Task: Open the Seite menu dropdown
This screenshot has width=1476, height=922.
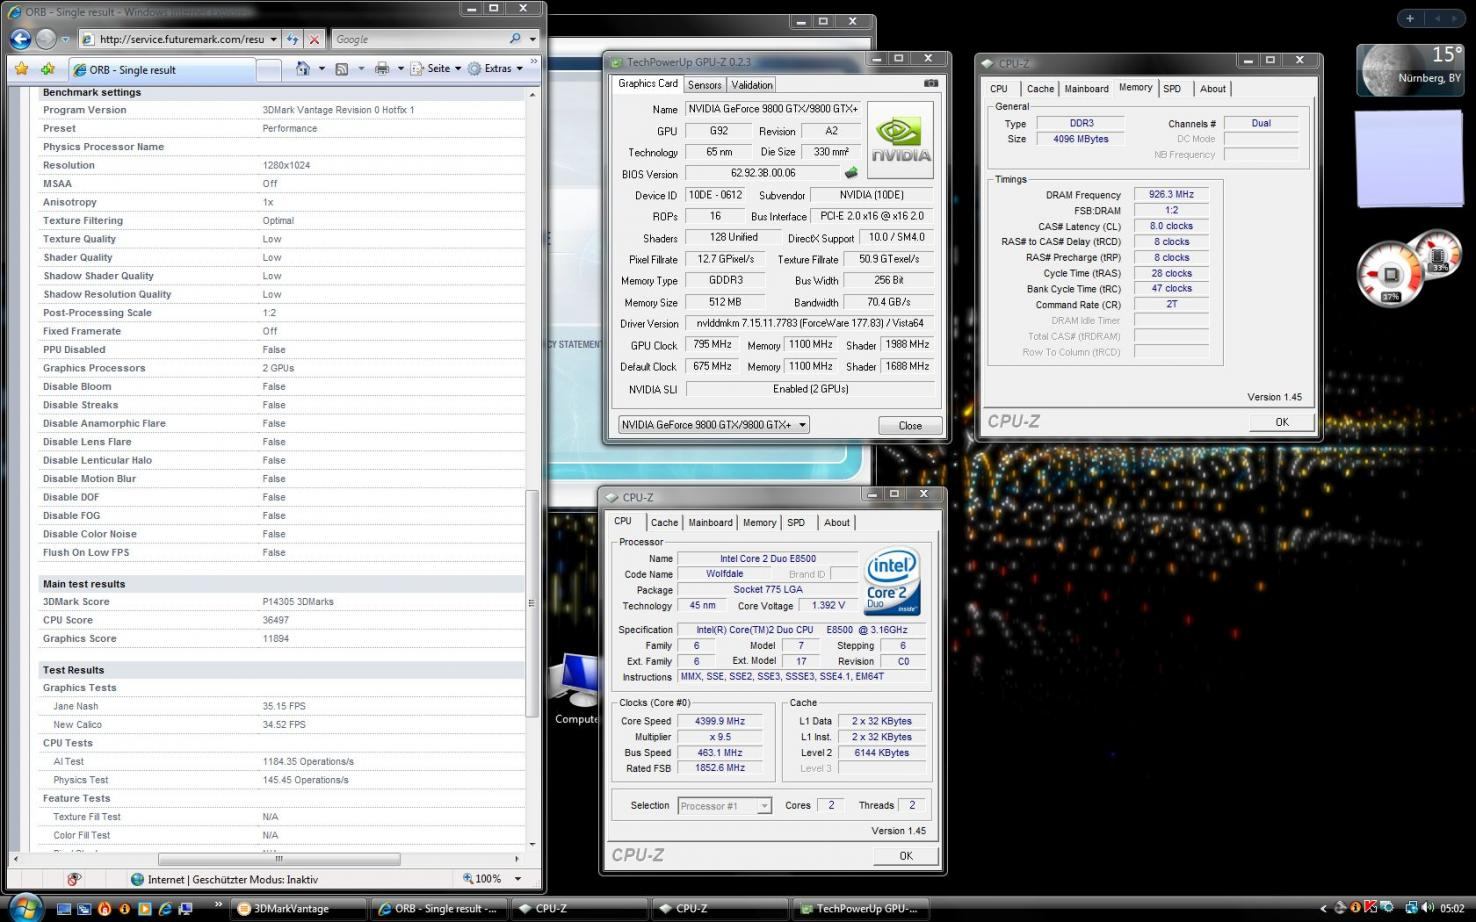Action: click(x=437, y=68)
